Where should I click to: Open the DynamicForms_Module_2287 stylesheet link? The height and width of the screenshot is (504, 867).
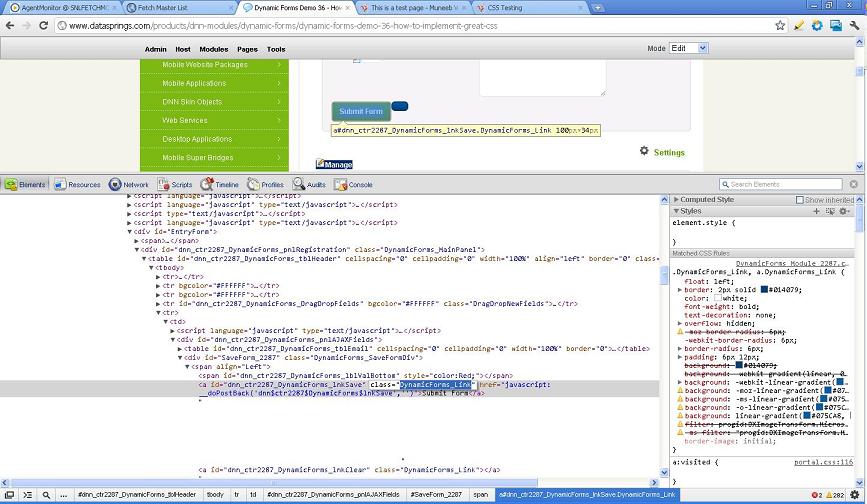pyautogui.click(x=792, y=264)
